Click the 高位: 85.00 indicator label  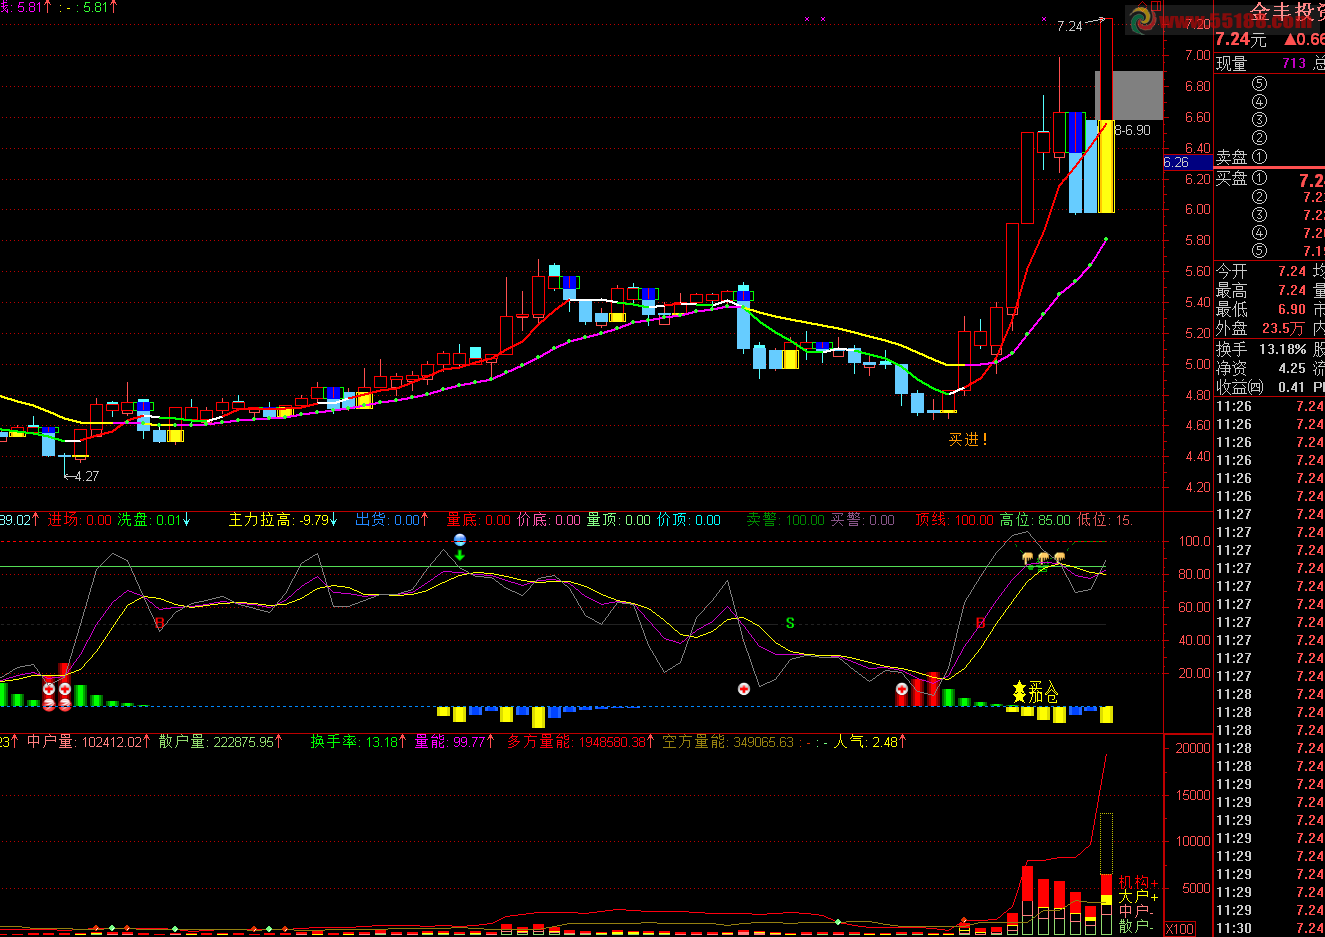(x=1035, y=520)
